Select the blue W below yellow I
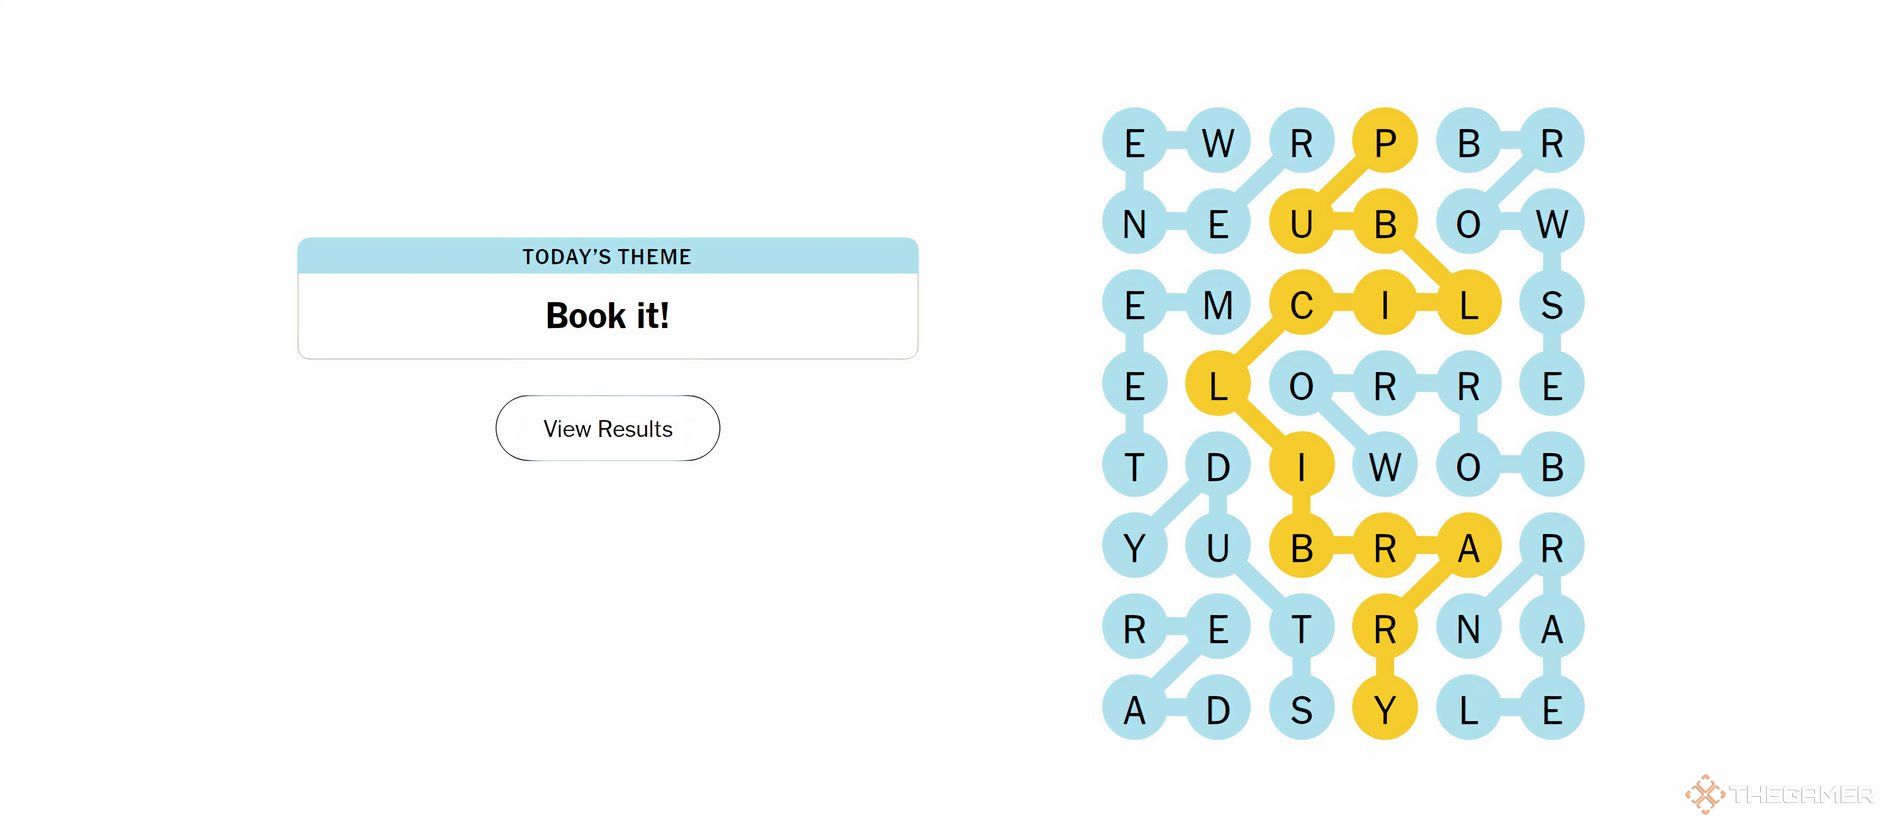Viewport: 1895px width, 835px height. [x=1385, y=466]
